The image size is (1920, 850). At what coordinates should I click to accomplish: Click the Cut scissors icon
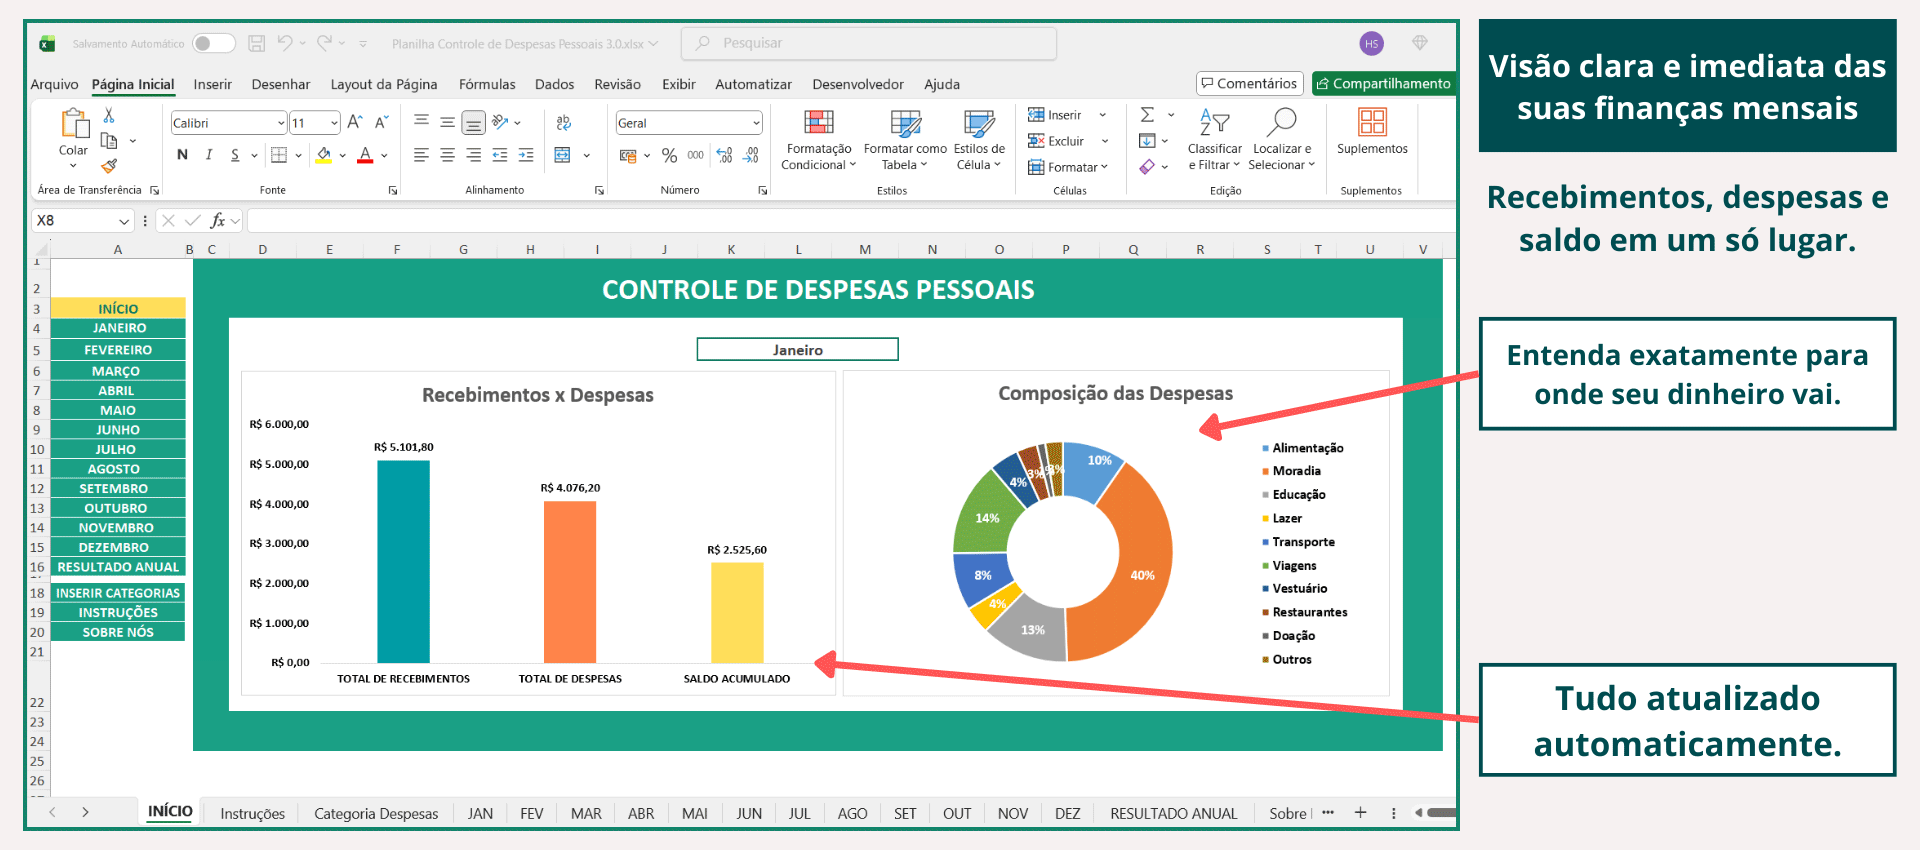109,116
